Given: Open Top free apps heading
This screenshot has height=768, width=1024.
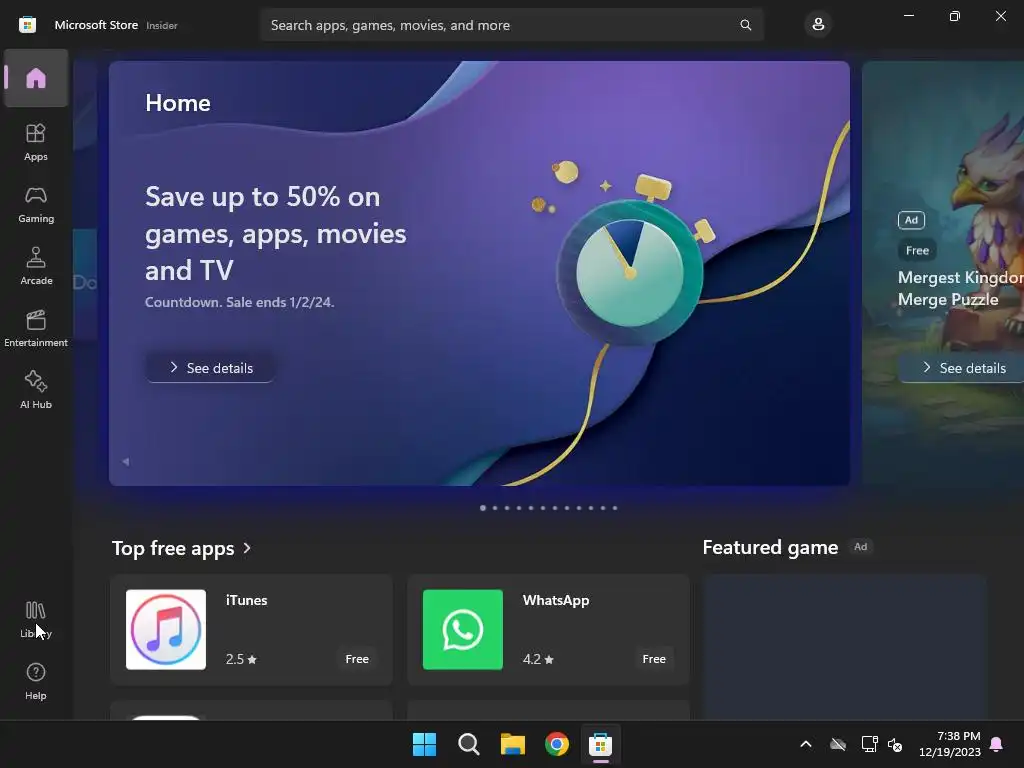Looking at the screenshot, I should point(173,548).
